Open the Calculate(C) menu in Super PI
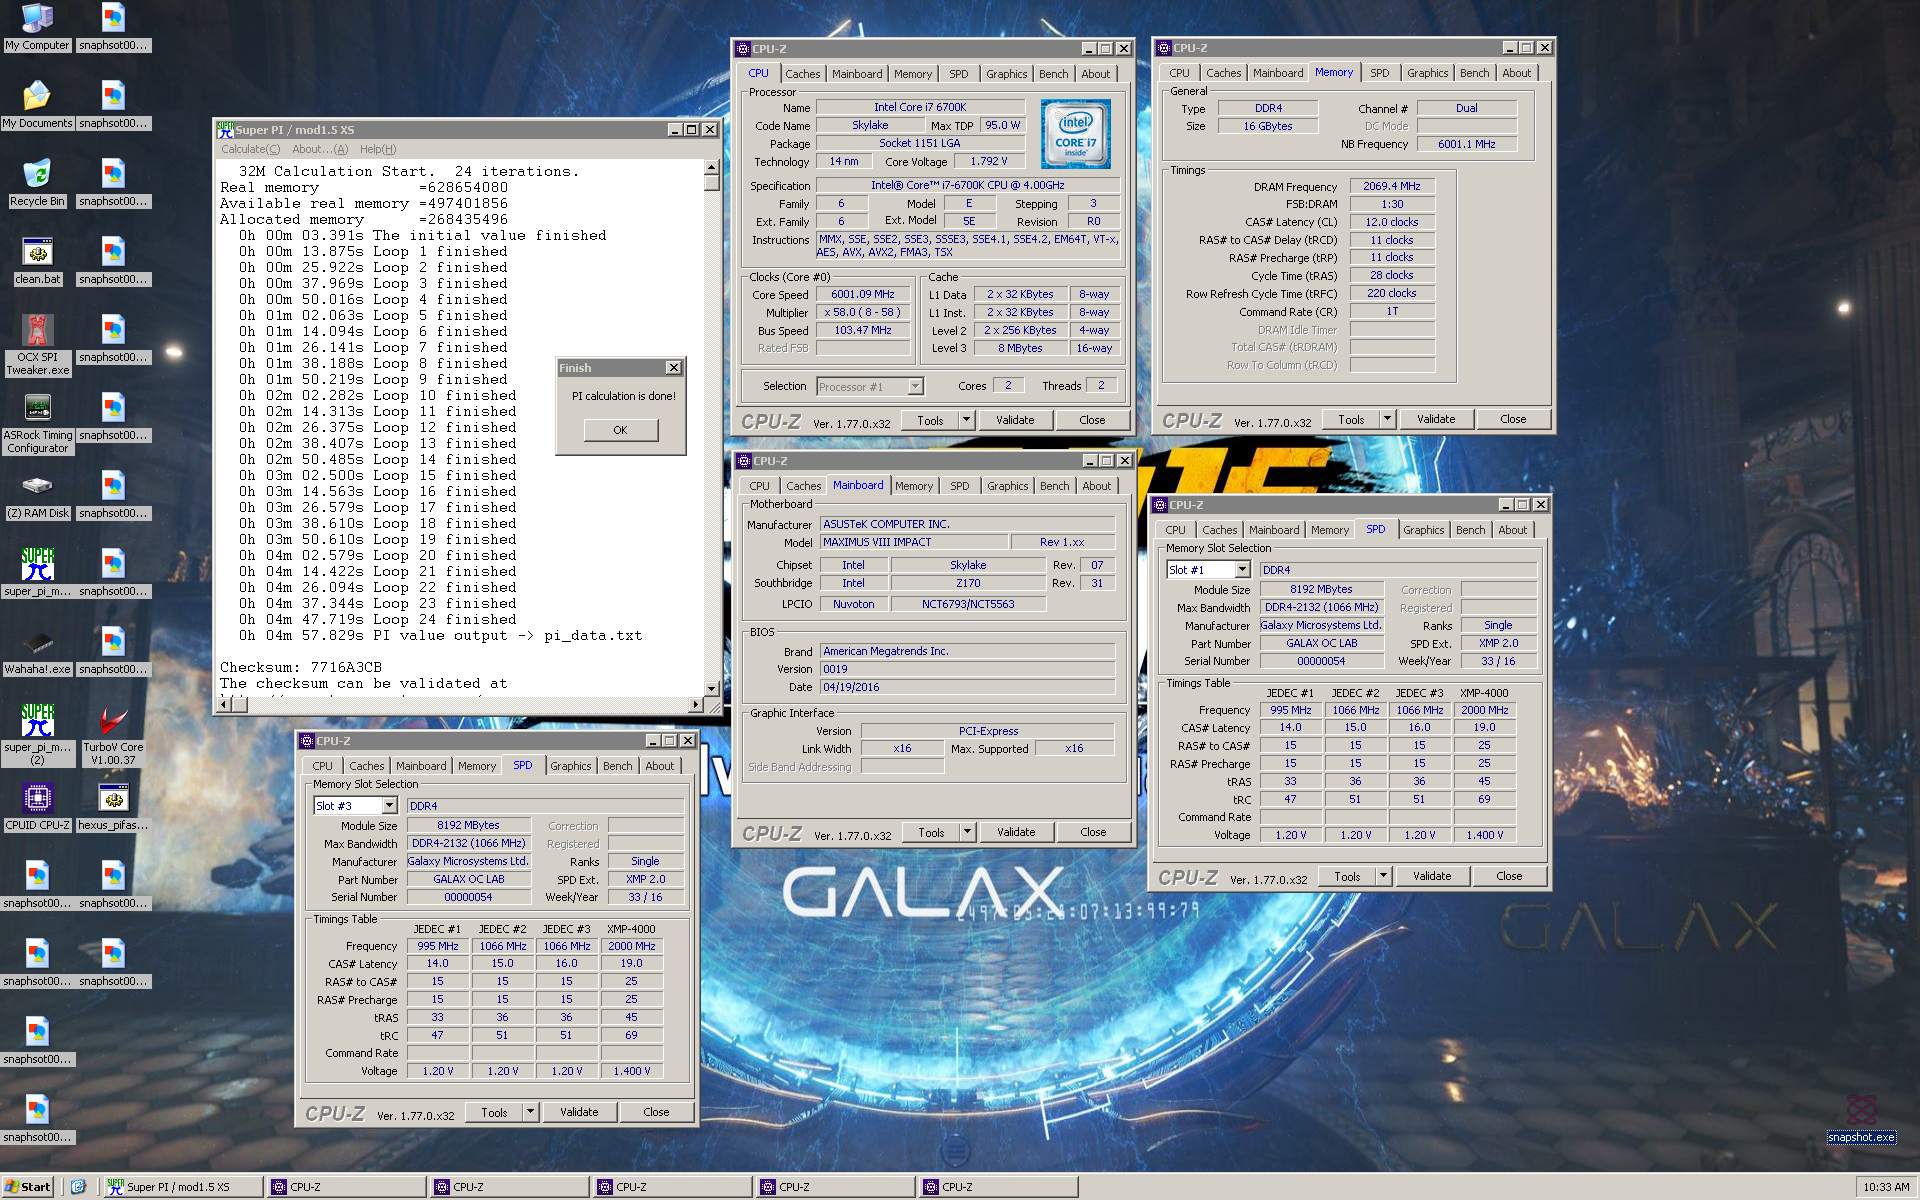Screen dimensions: 1920x1200 coord(250,149)
